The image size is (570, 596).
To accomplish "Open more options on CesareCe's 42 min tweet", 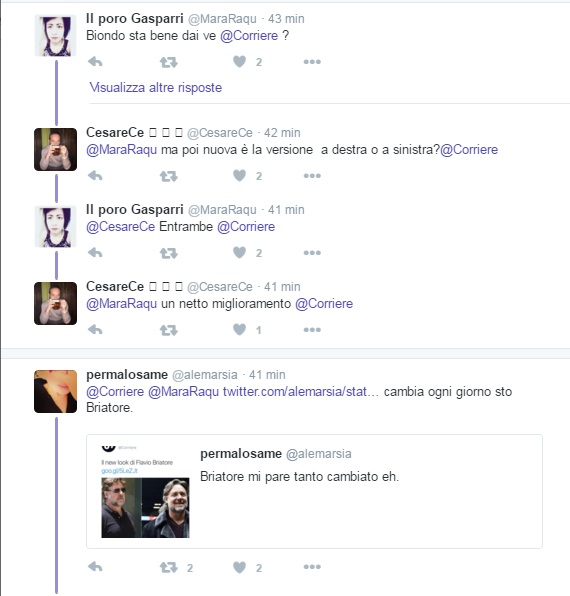I will (312, 176).
